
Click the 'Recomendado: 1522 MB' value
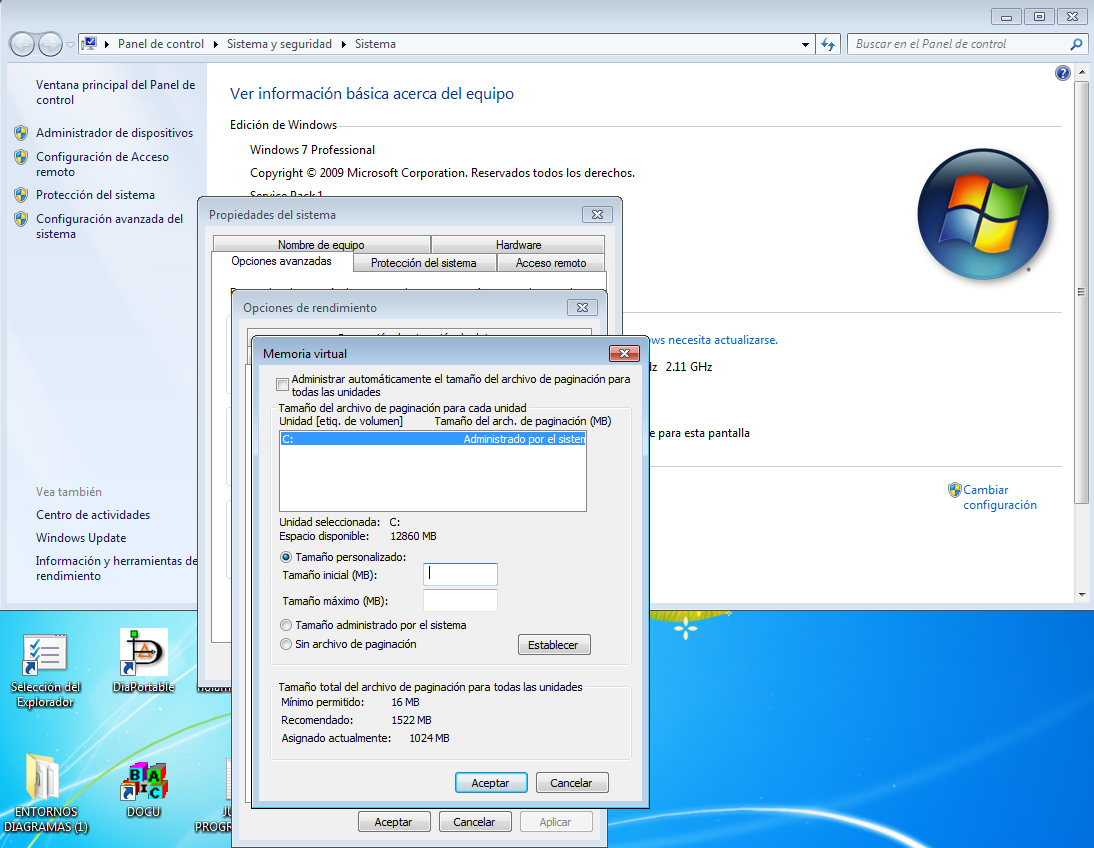pyautogui.click(x=412, y=720)
